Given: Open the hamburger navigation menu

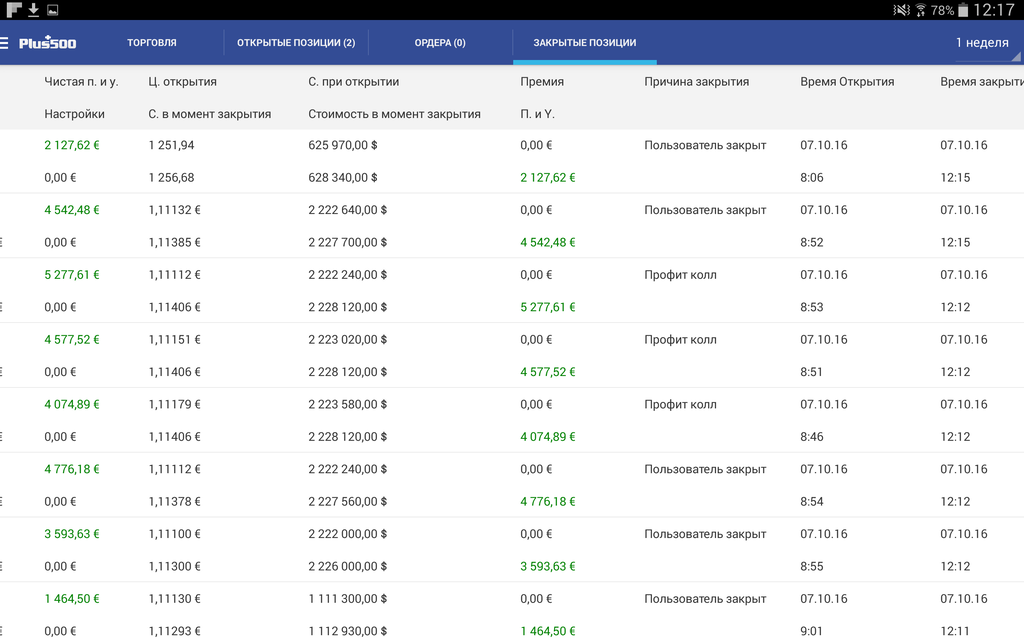Looking at the screenshot, I should 5,43.
